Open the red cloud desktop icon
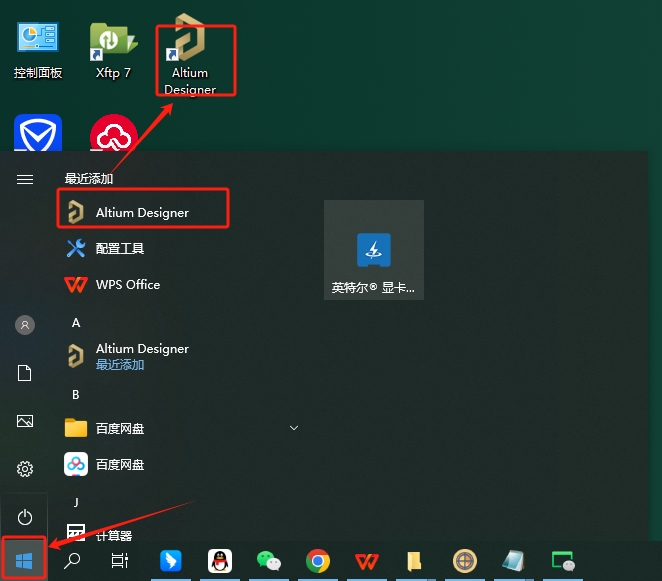This screenshot has width=662, height=581. pos(114,133)
